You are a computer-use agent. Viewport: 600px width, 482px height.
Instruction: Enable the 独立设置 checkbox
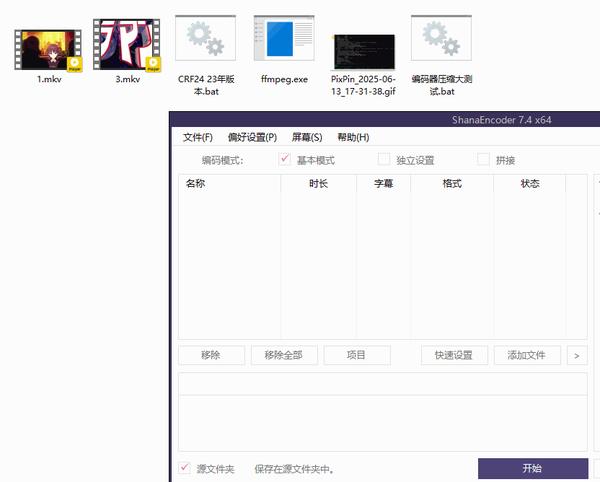[384, 159]
